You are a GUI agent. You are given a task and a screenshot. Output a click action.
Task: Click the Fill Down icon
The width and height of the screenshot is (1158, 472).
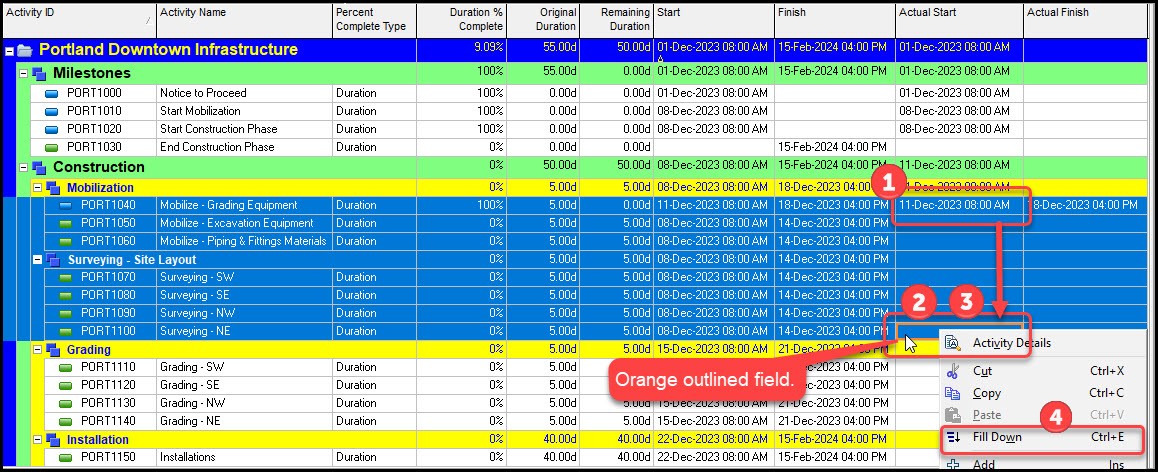pyautogui.click(x=952, y=437)
